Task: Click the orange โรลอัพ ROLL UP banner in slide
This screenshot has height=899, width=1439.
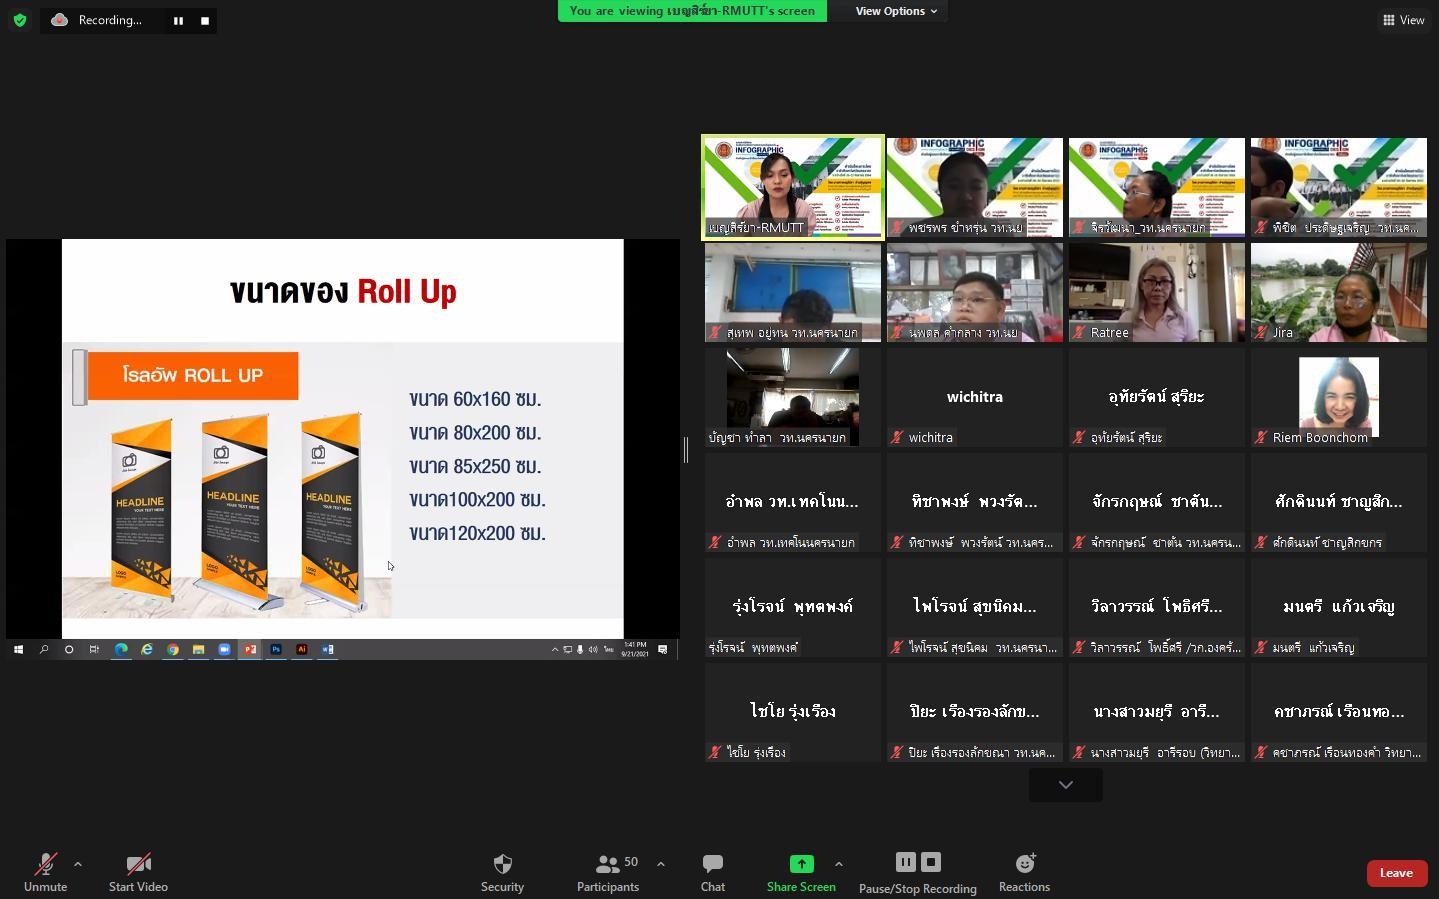Action: pyautogui.click(x=193, y=375)
